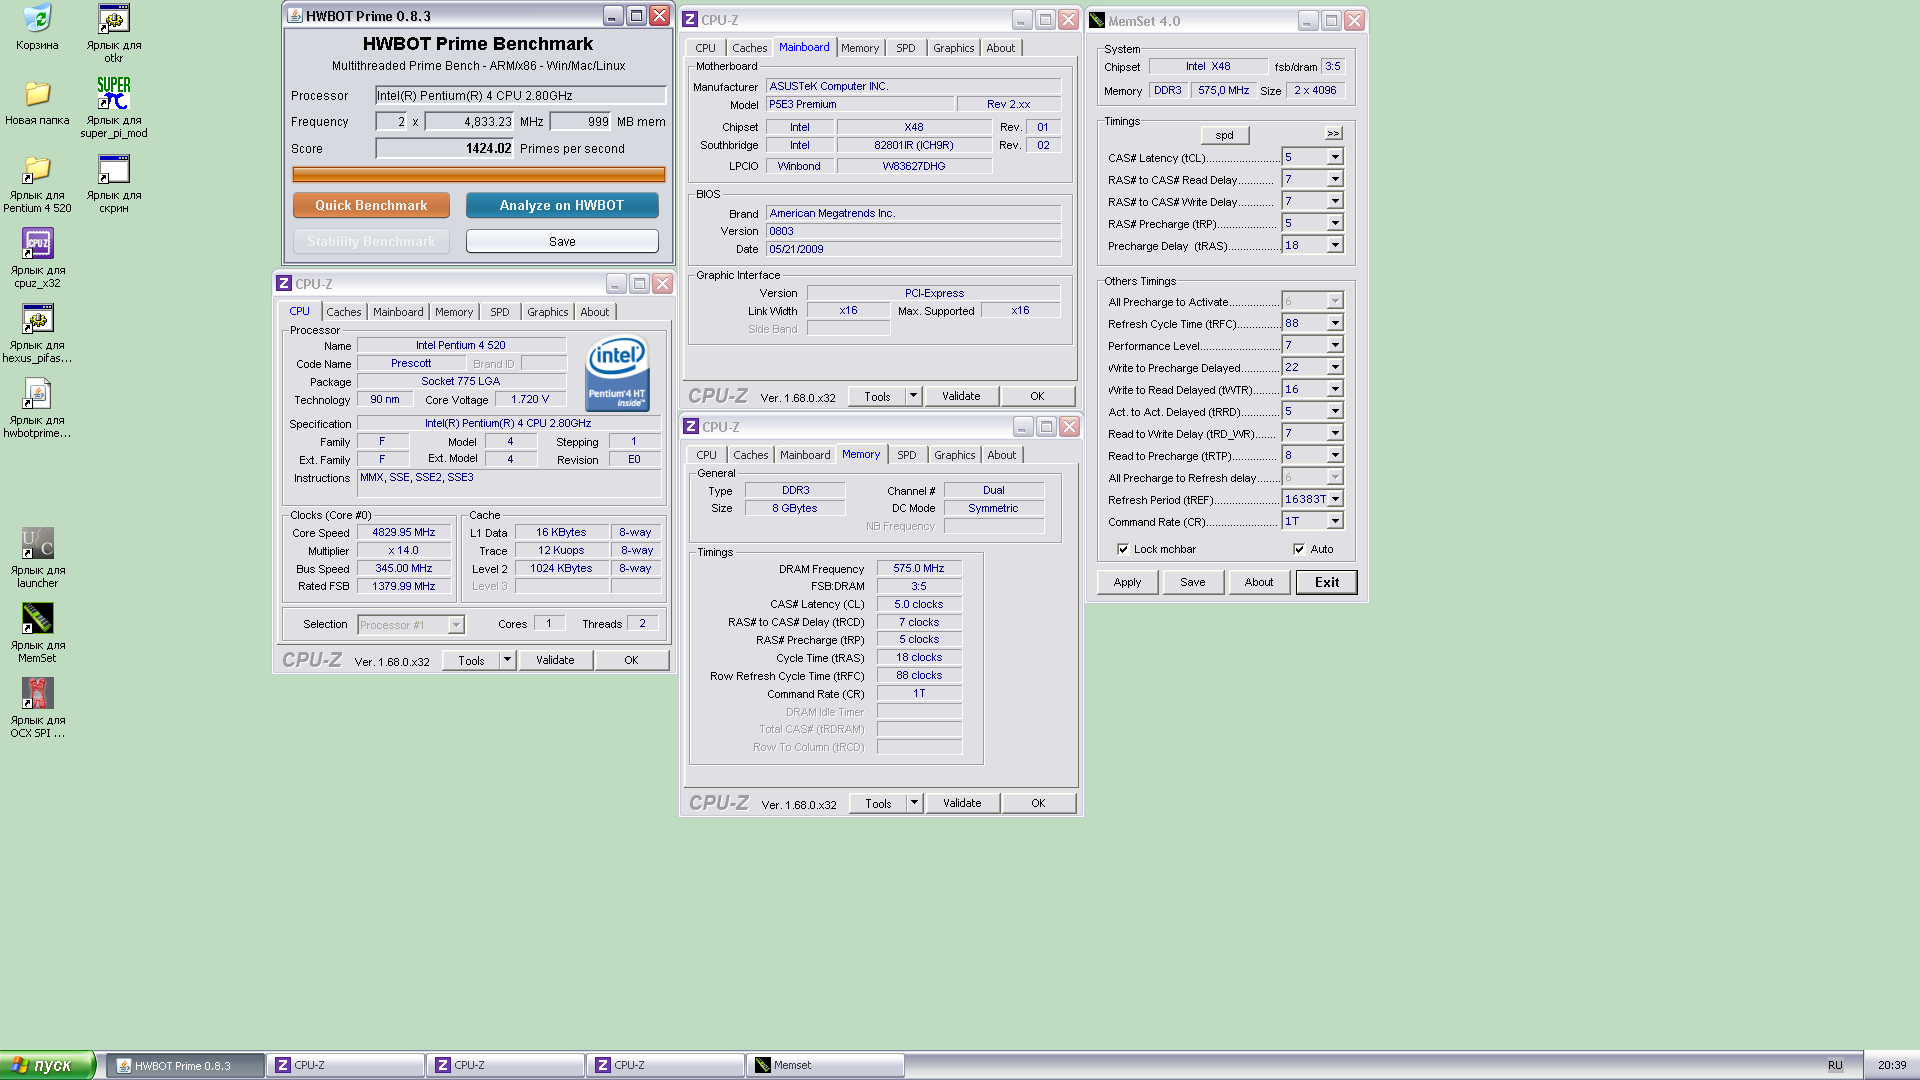Image resolution: width=1920 pixels, height=1080 pixels.
Task: Open Mainboard tab in CPU-Z Memory window
Action: point(805,455)
